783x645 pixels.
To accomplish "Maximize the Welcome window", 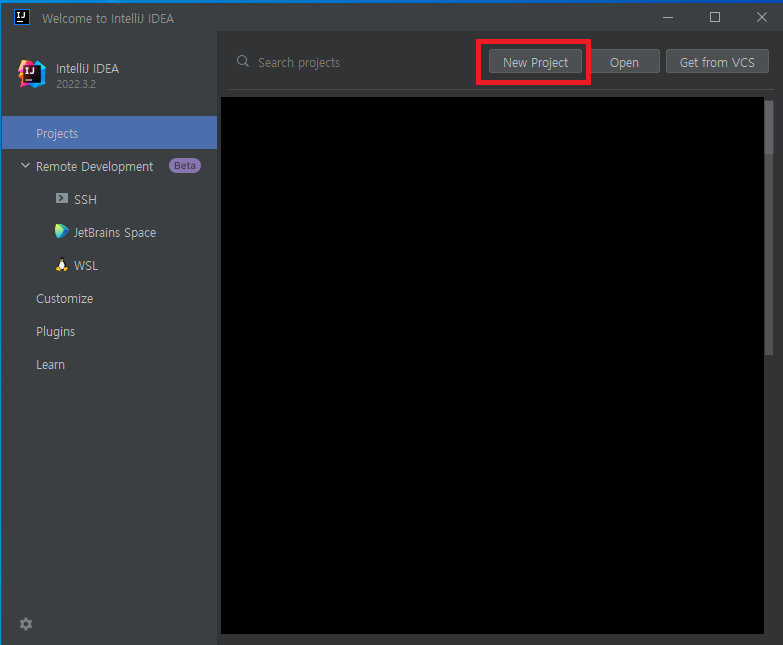I will click(715, 17).
